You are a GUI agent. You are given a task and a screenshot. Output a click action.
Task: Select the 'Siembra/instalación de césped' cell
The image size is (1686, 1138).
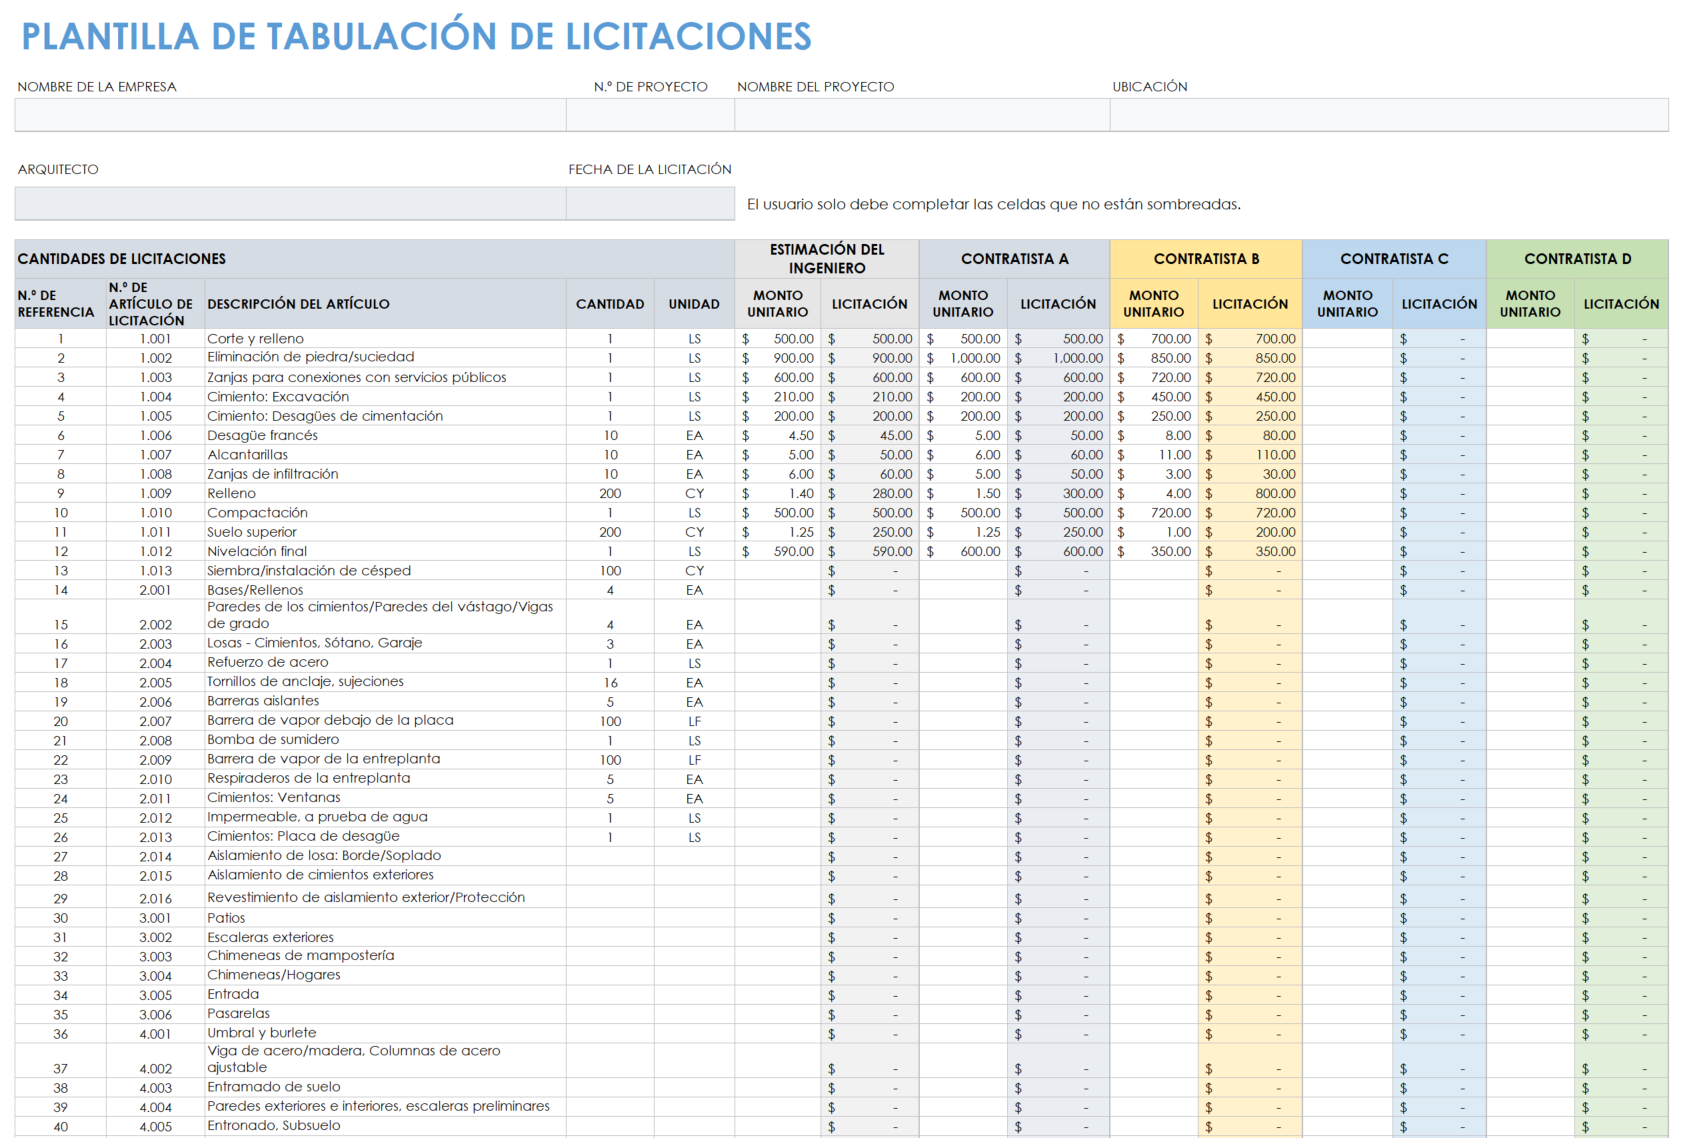tap(385, 571)
